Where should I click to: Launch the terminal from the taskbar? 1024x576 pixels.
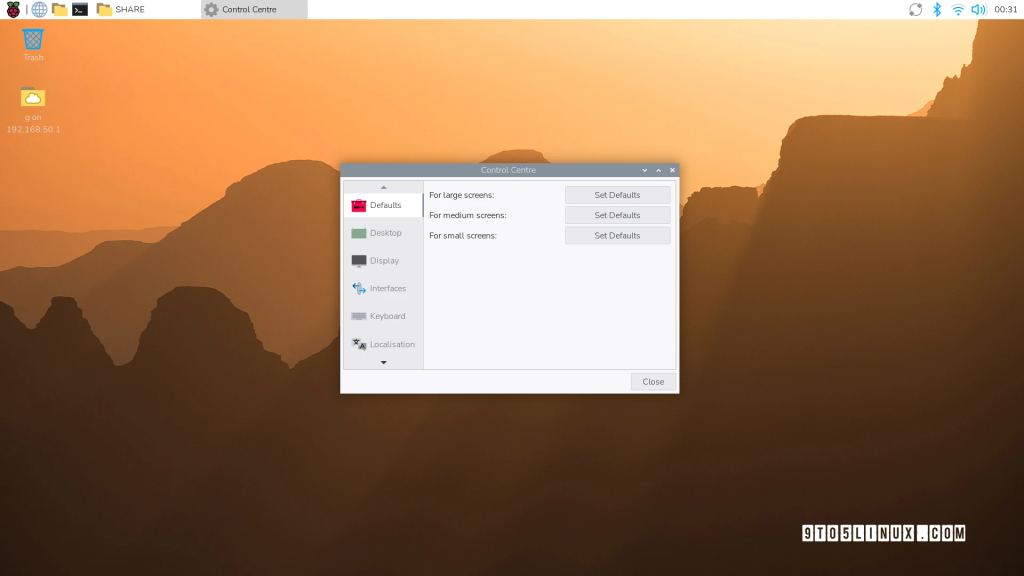click(x=80, y=9)
